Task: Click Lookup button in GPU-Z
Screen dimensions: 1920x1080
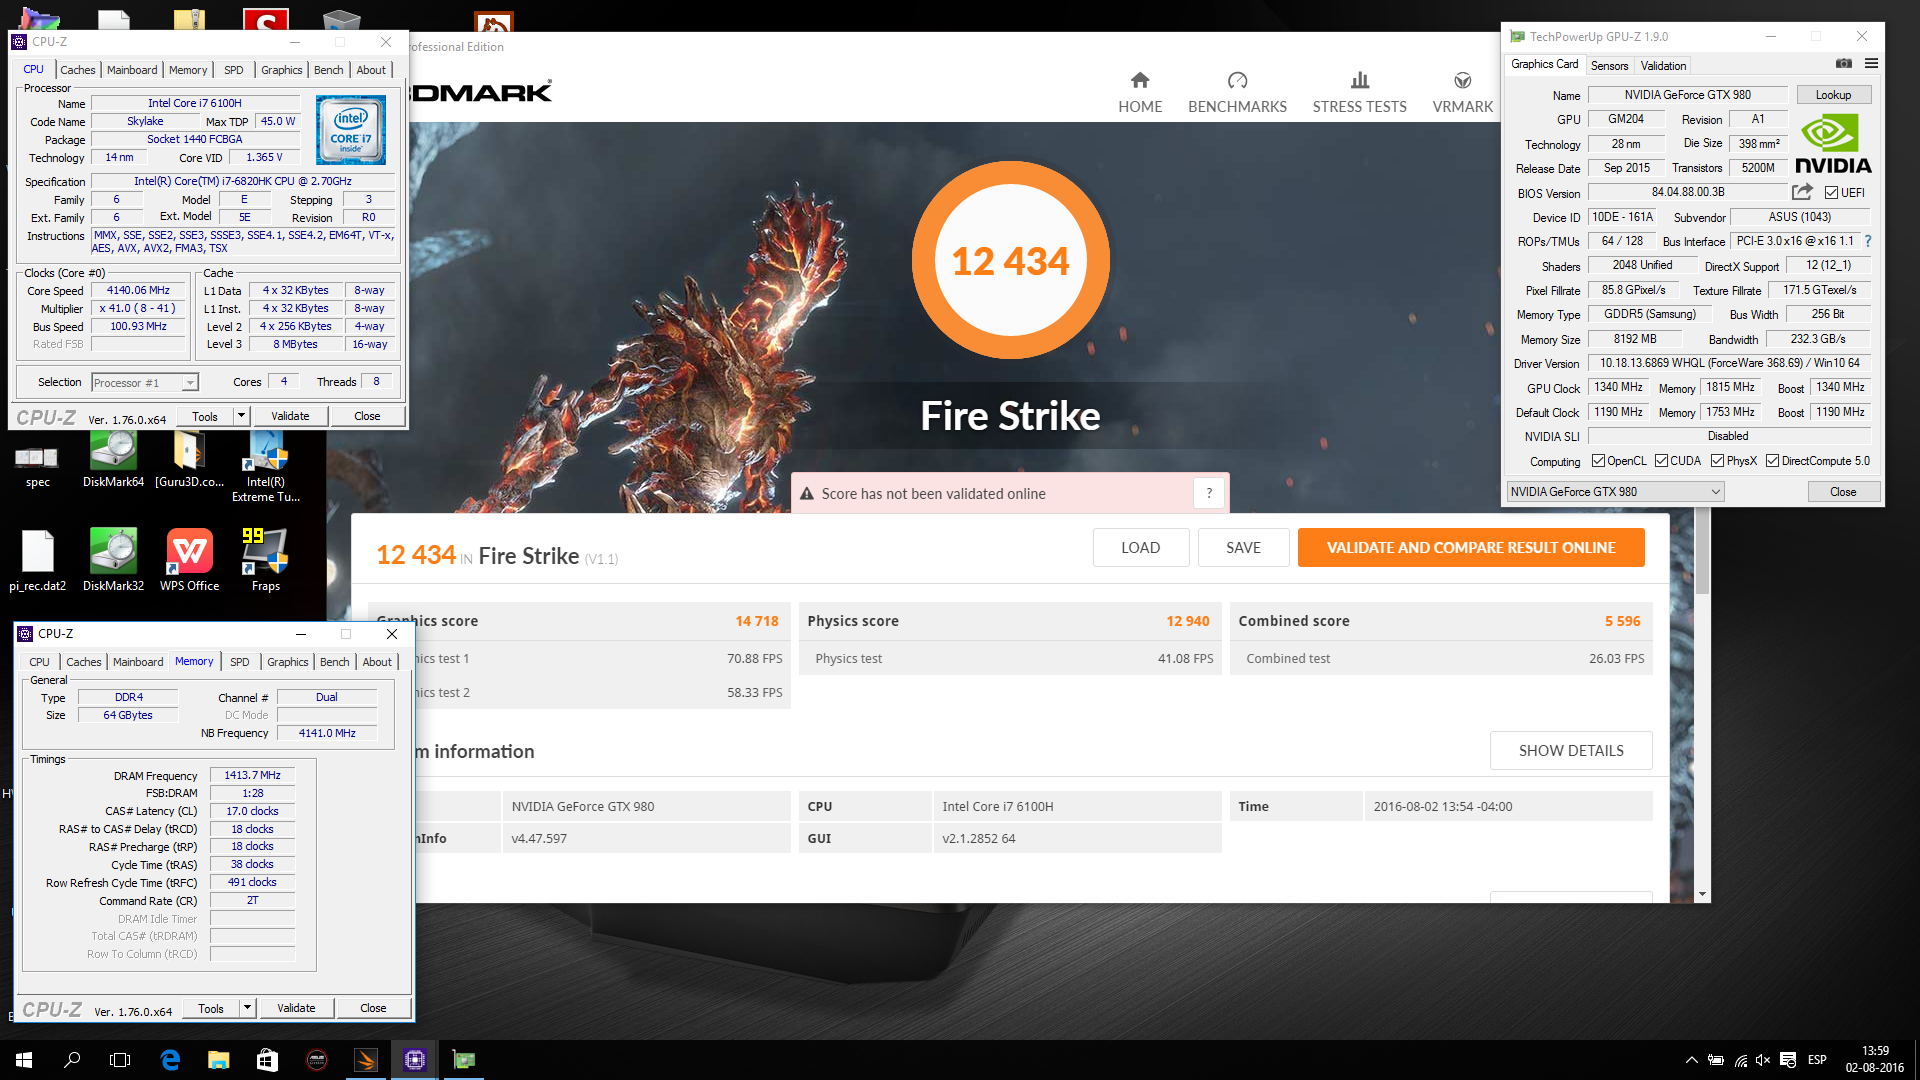Action: 1833,95
